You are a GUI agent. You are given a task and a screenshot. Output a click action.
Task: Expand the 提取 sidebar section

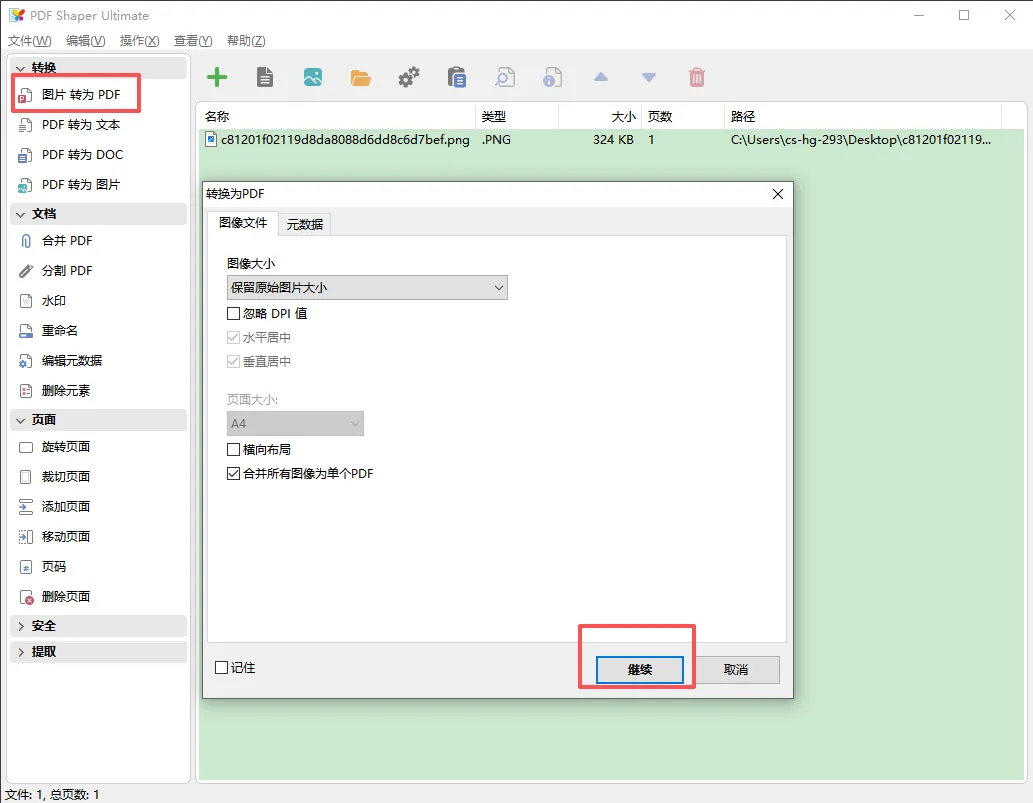pyautogui.click(x=20, y=652)
